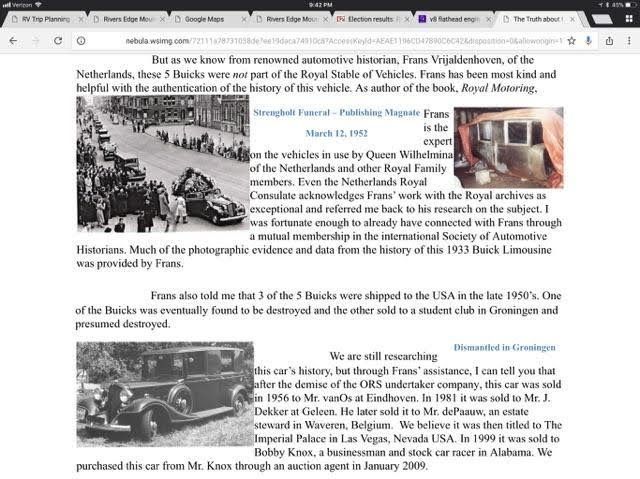Viewport: 640px width, 479px height.
Task: Open the Rivers Edge tab after RV Trip Planning
Action: pos(128,19)
